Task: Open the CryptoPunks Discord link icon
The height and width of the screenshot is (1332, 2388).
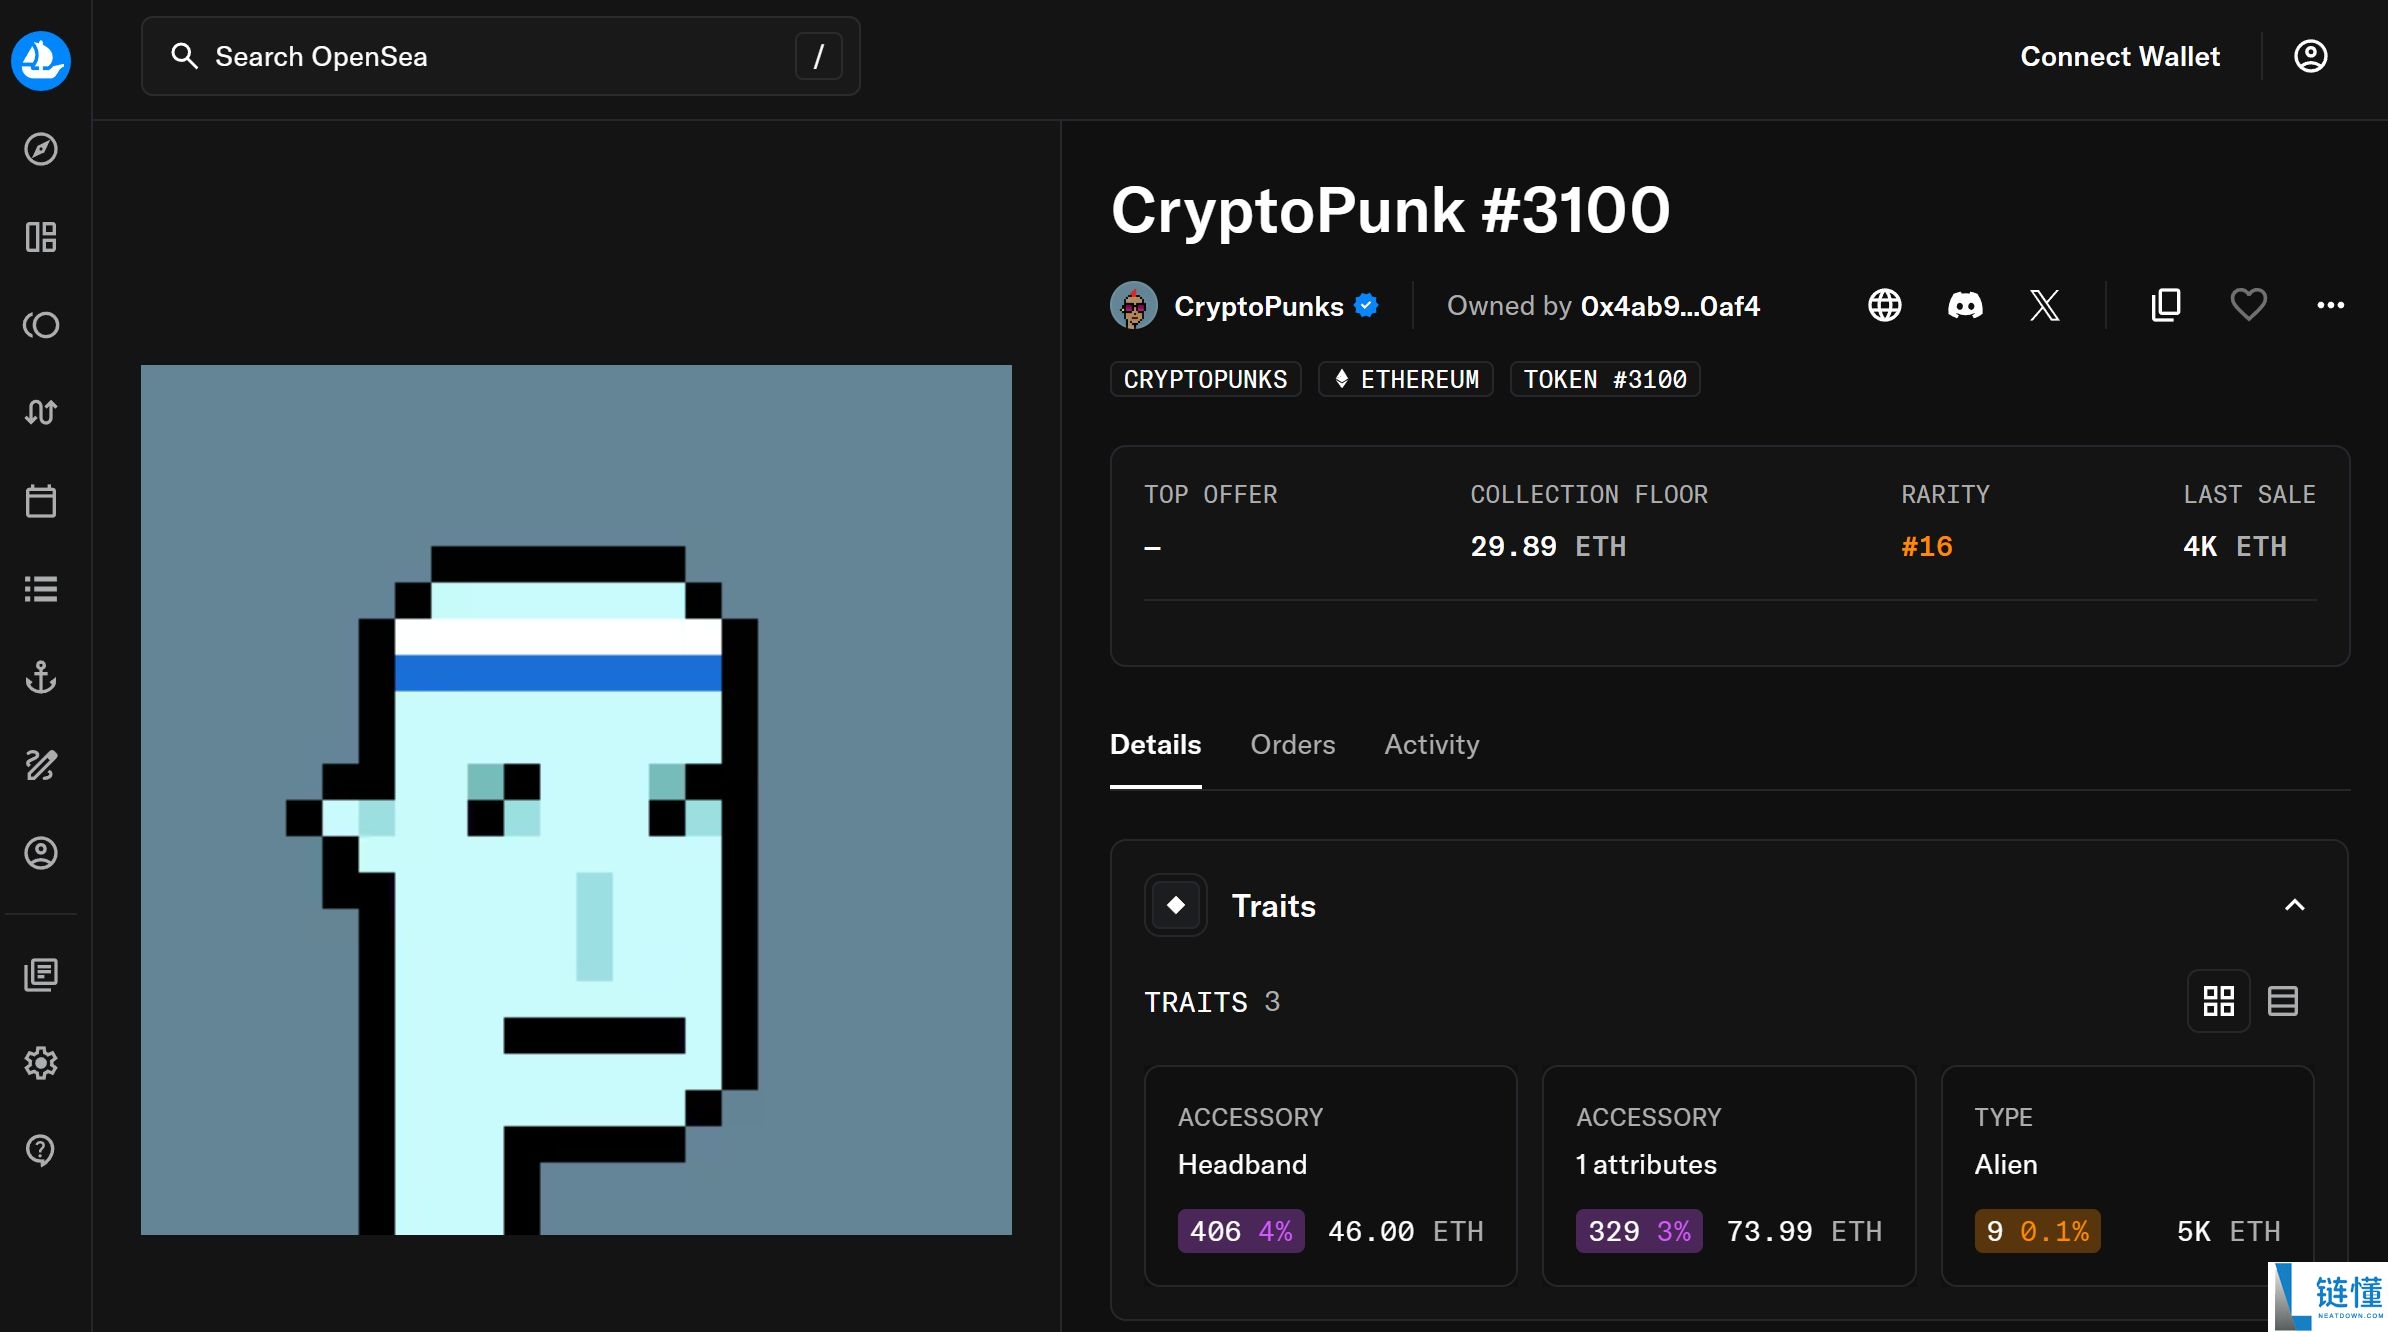Action: (x=1965, y=305)
